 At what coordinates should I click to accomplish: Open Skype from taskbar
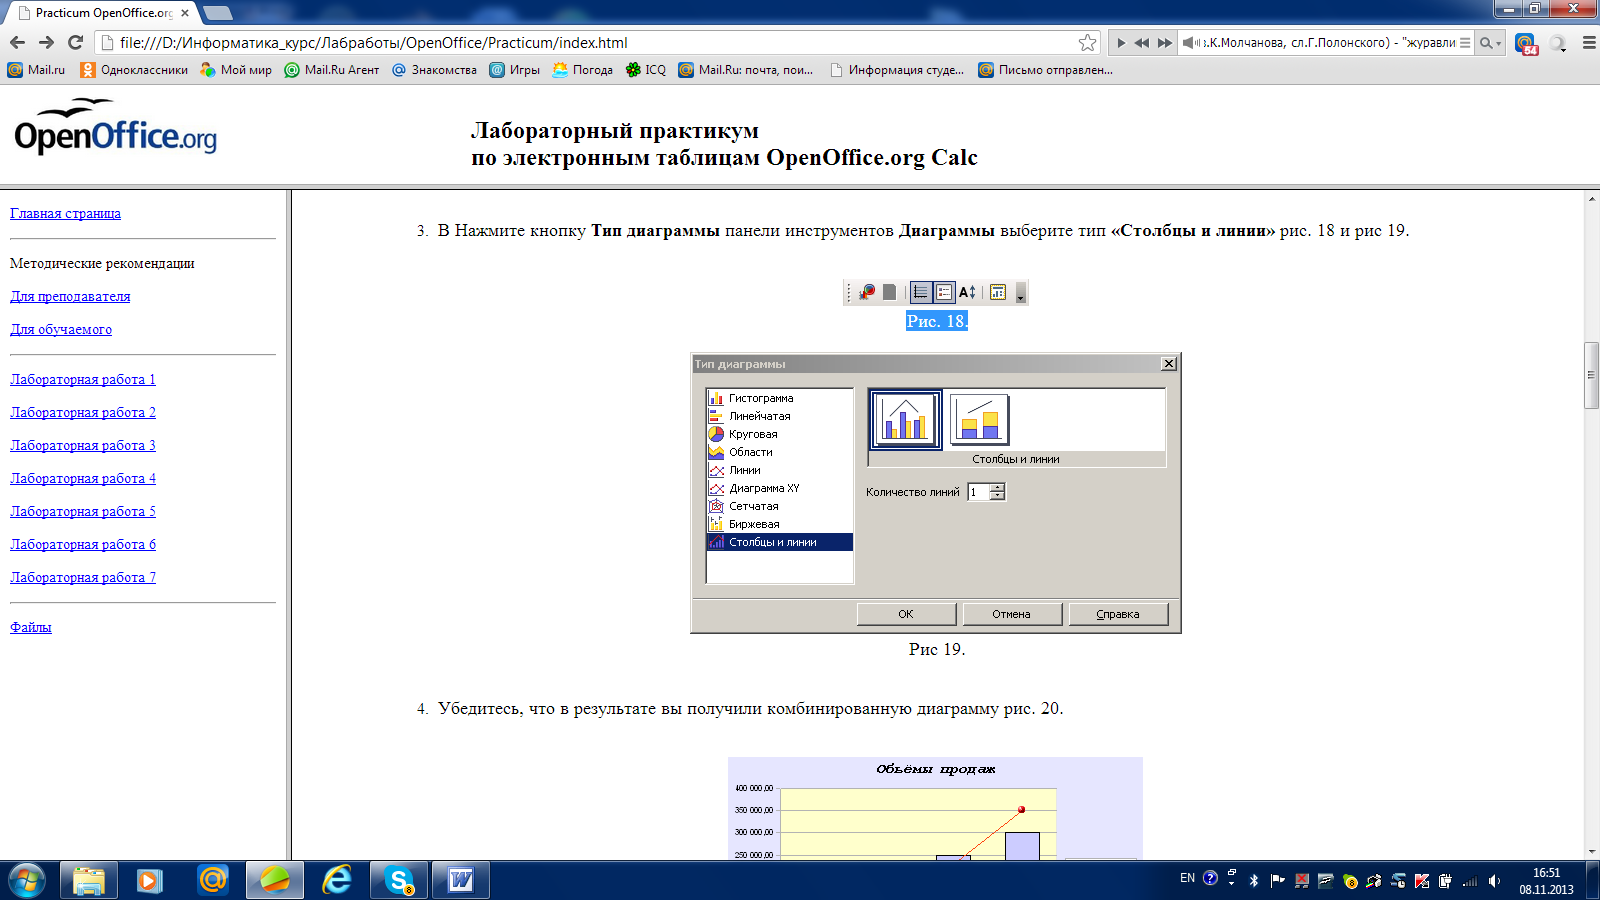coord(399,880)
